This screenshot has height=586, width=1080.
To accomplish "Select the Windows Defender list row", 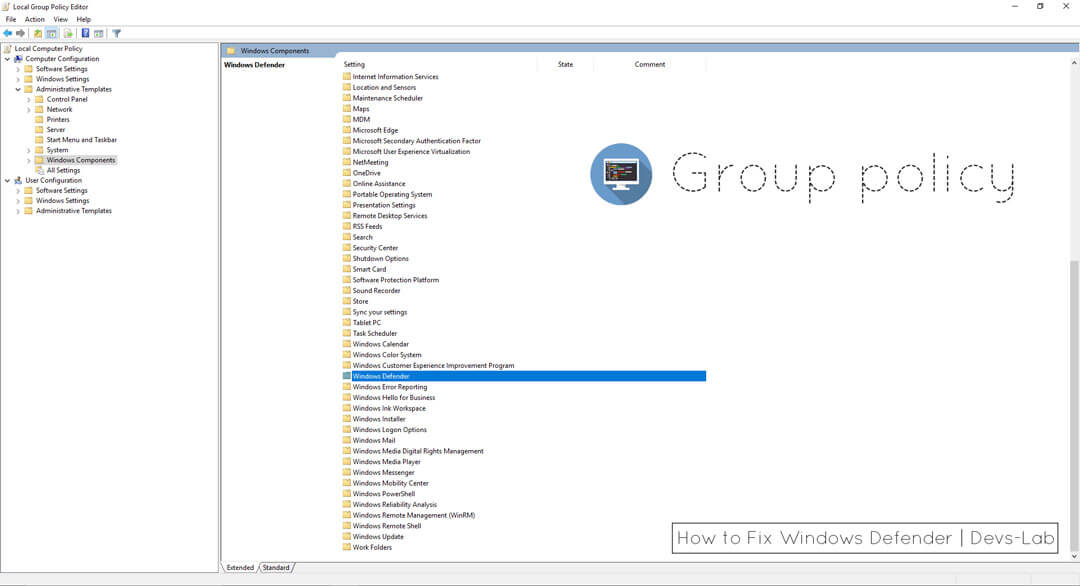I will 524,376.
